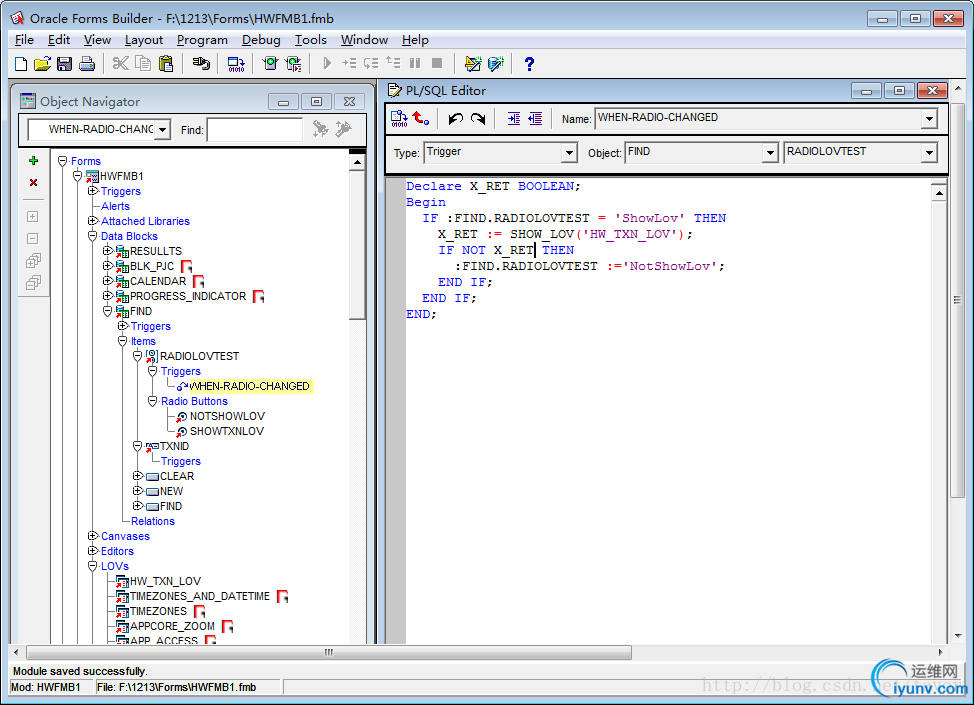Select the SHOWTXNLOV radio button node
Screen dimensions: 974x705
click(x=227, y=431)
